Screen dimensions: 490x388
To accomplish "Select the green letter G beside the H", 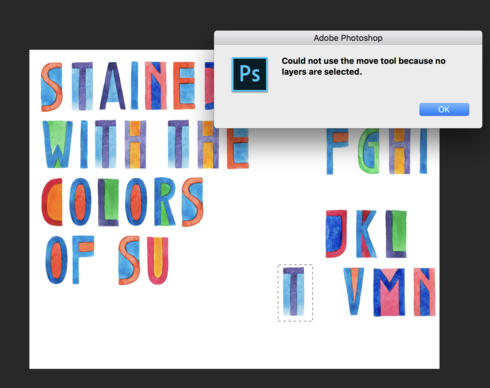I will [x=369, y=151].
